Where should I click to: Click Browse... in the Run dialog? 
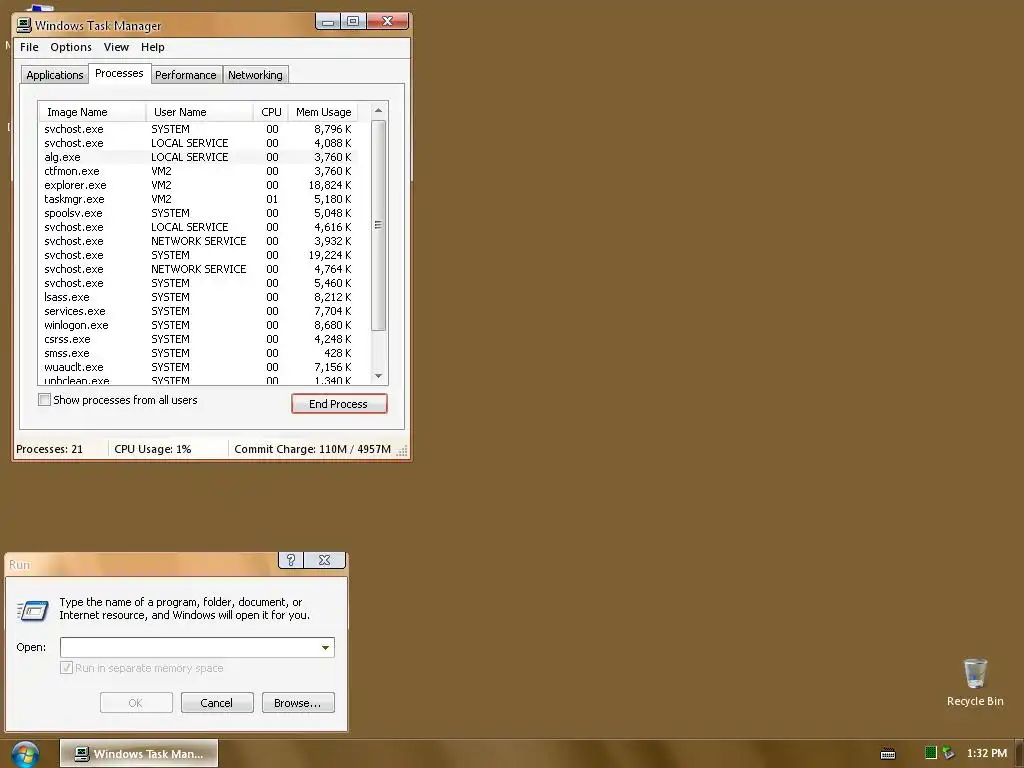coord(298,703)
